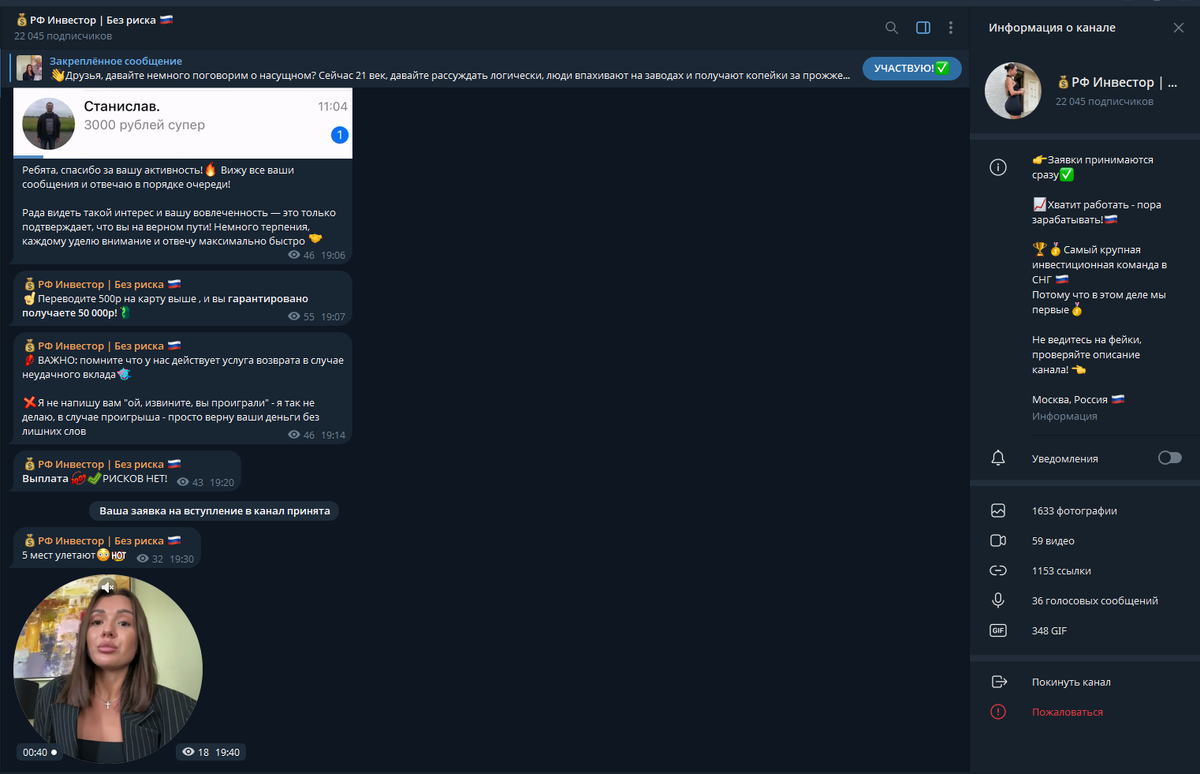The width and height of the screenshot is (1200, 774).
Task: Click the УЧАСТВУЮ! pinned button
Action: [912, 68]
